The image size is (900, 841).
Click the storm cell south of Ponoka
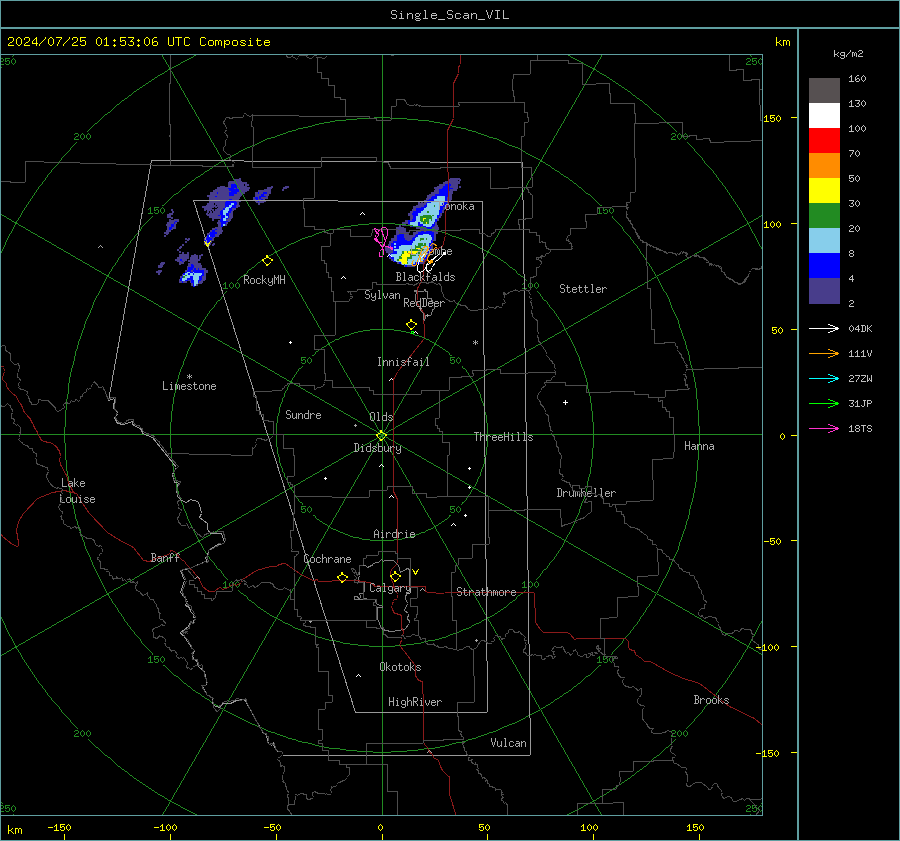[x=426, y=219]
